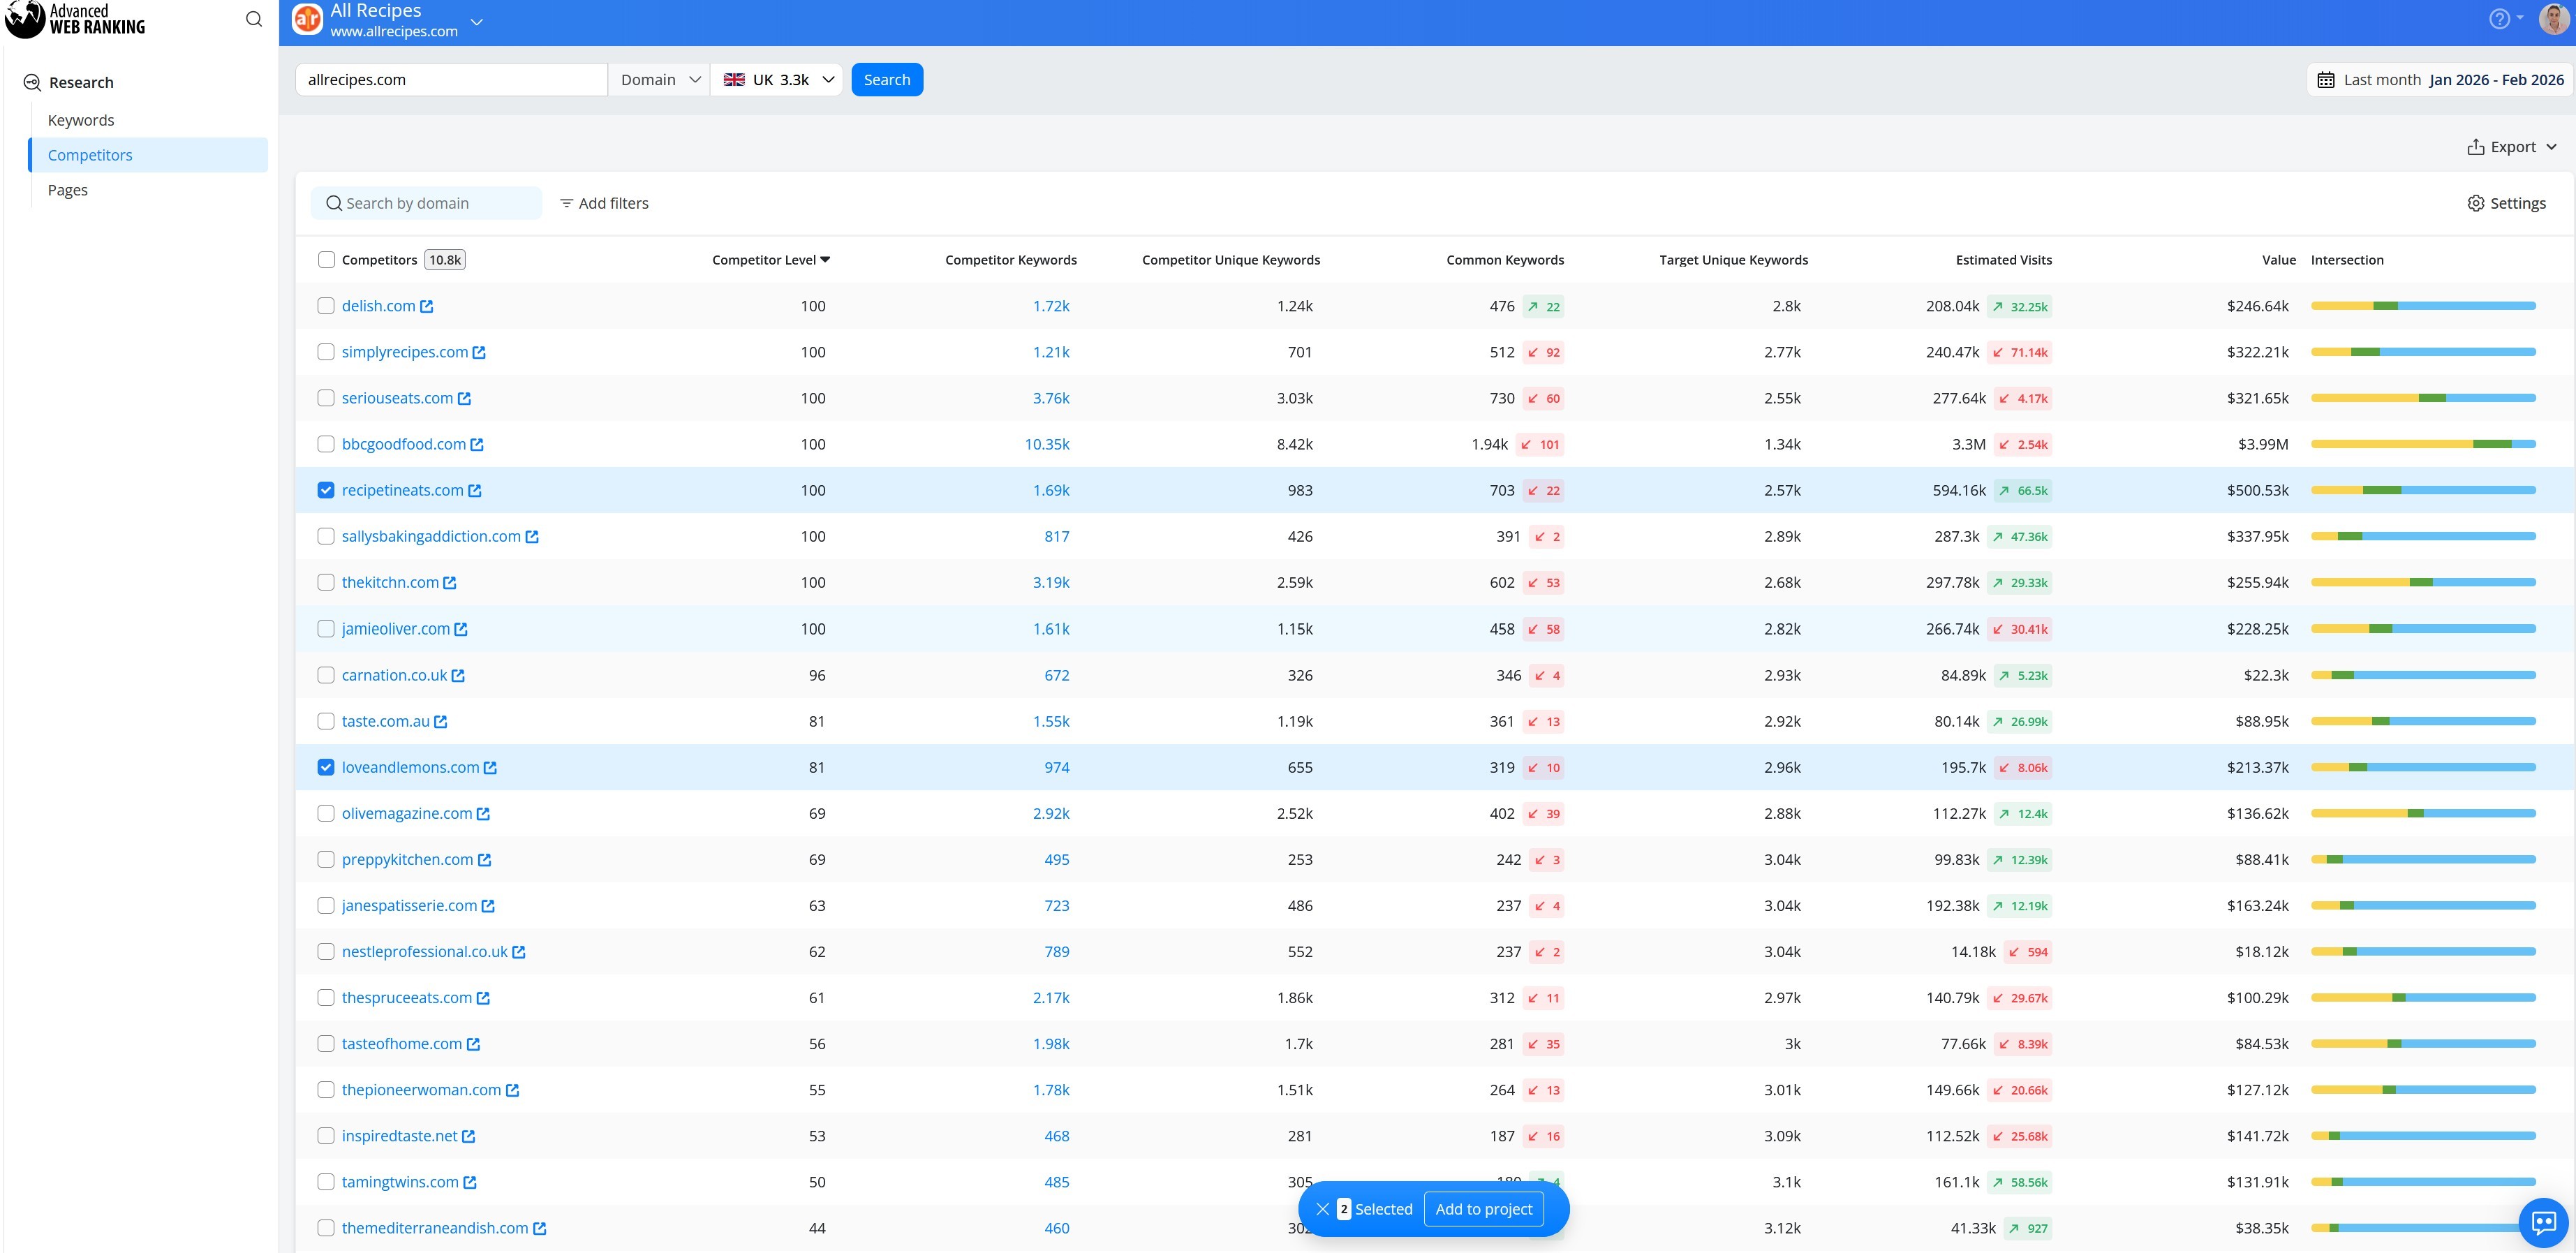
Task: Click seriouseats.com intersection bar
Action: pyautogui.click(x=2423, y=398)
